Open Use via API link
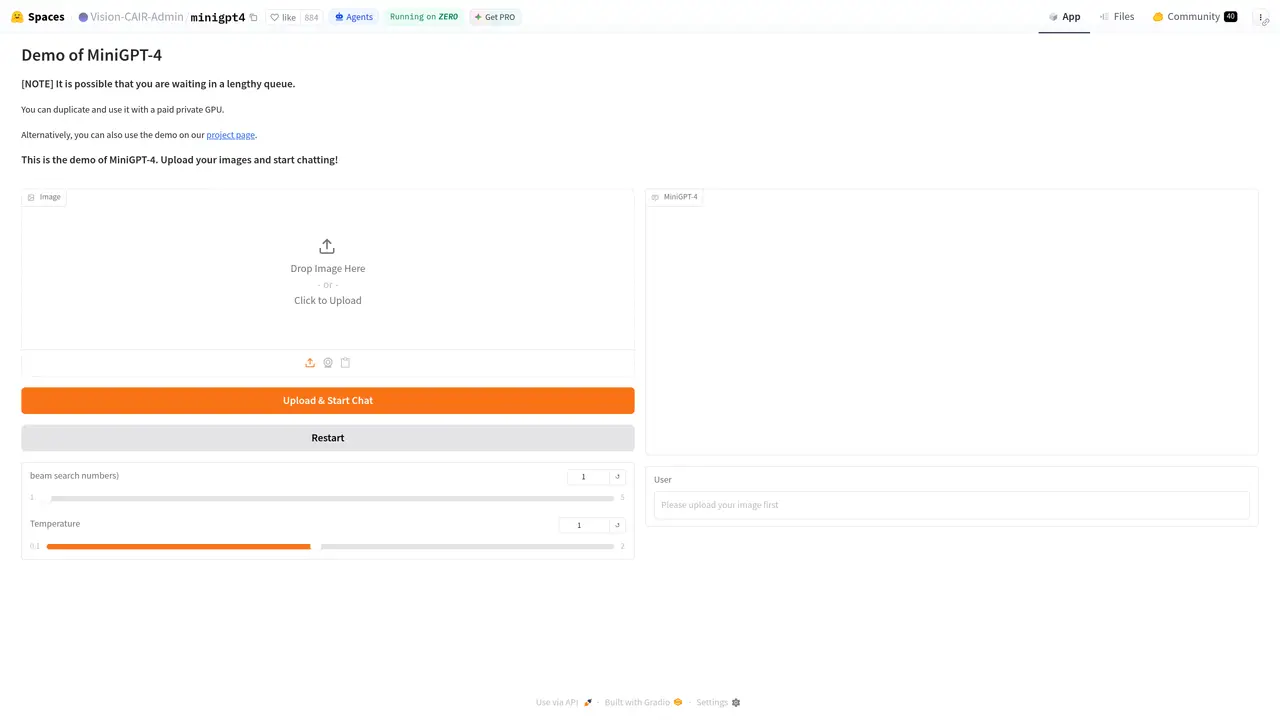This screenshot has height=720, width=1280. coord(564,703)
